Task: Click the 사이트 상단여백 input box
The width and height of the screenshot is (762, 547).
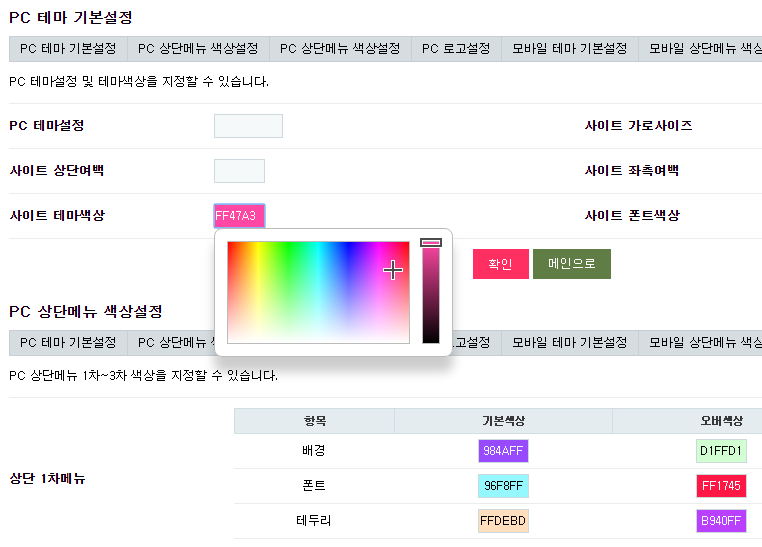Action: pyautogui.click(x=239, y=171)
